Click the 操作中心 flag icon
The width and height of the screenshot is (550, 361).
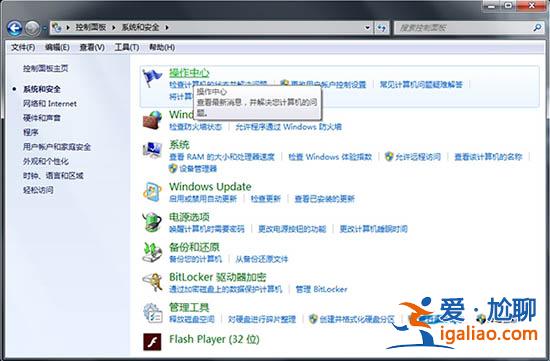click(152, 78)
